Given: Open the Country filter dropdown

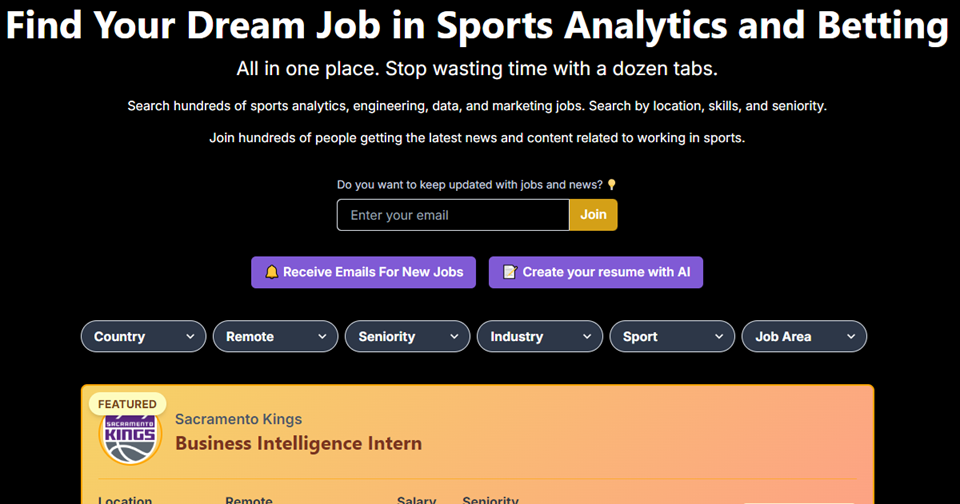Looking at the screenshot, I should click(x=143, y=337).
